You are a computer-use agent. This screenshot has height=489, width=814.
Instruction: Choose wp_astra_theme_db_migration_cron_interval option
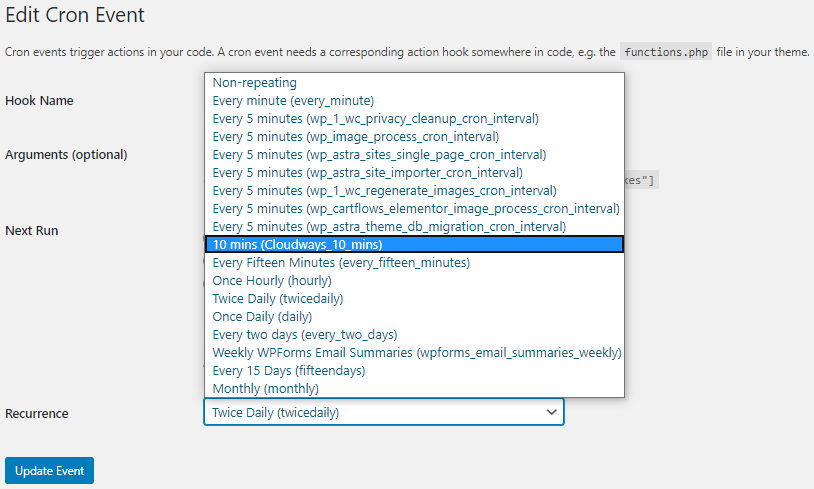pyautogui.click(x=389, y=227)
